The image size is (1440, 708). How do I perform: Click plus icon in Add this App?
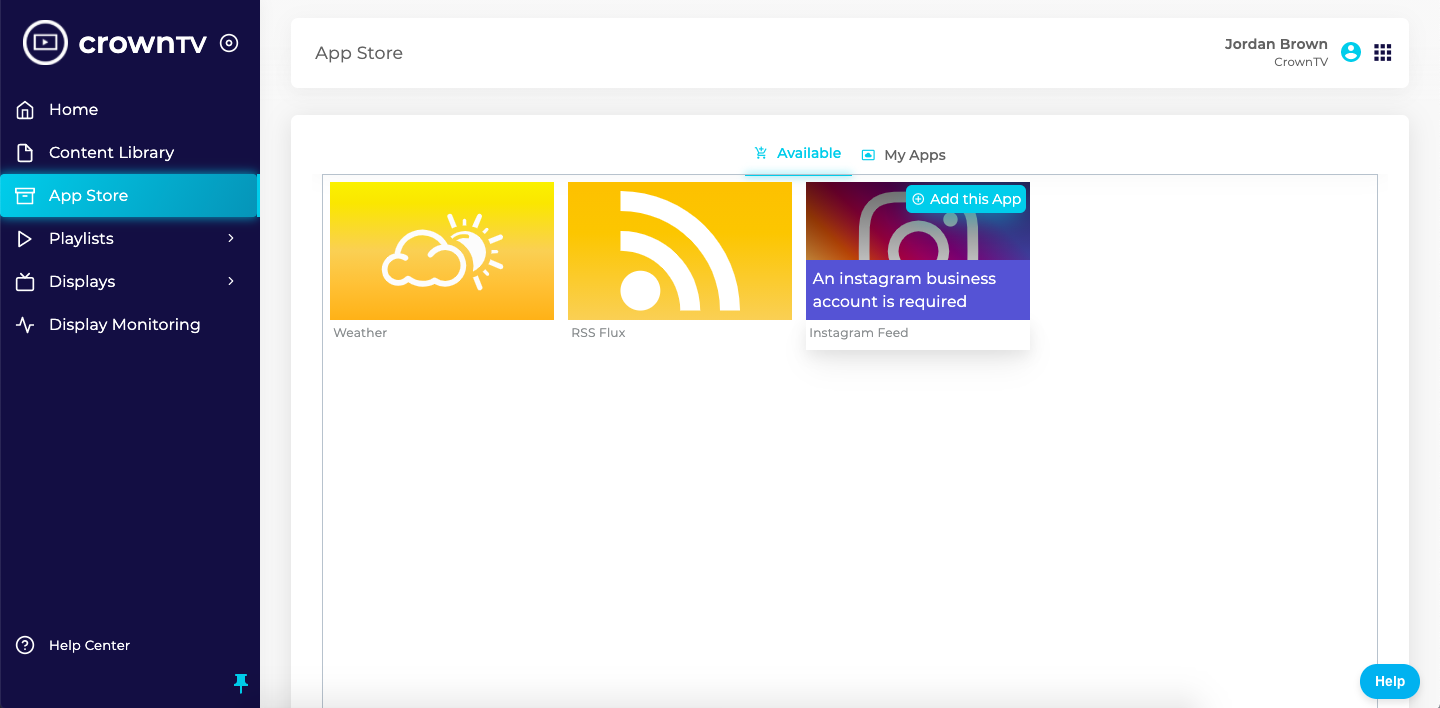918,199
